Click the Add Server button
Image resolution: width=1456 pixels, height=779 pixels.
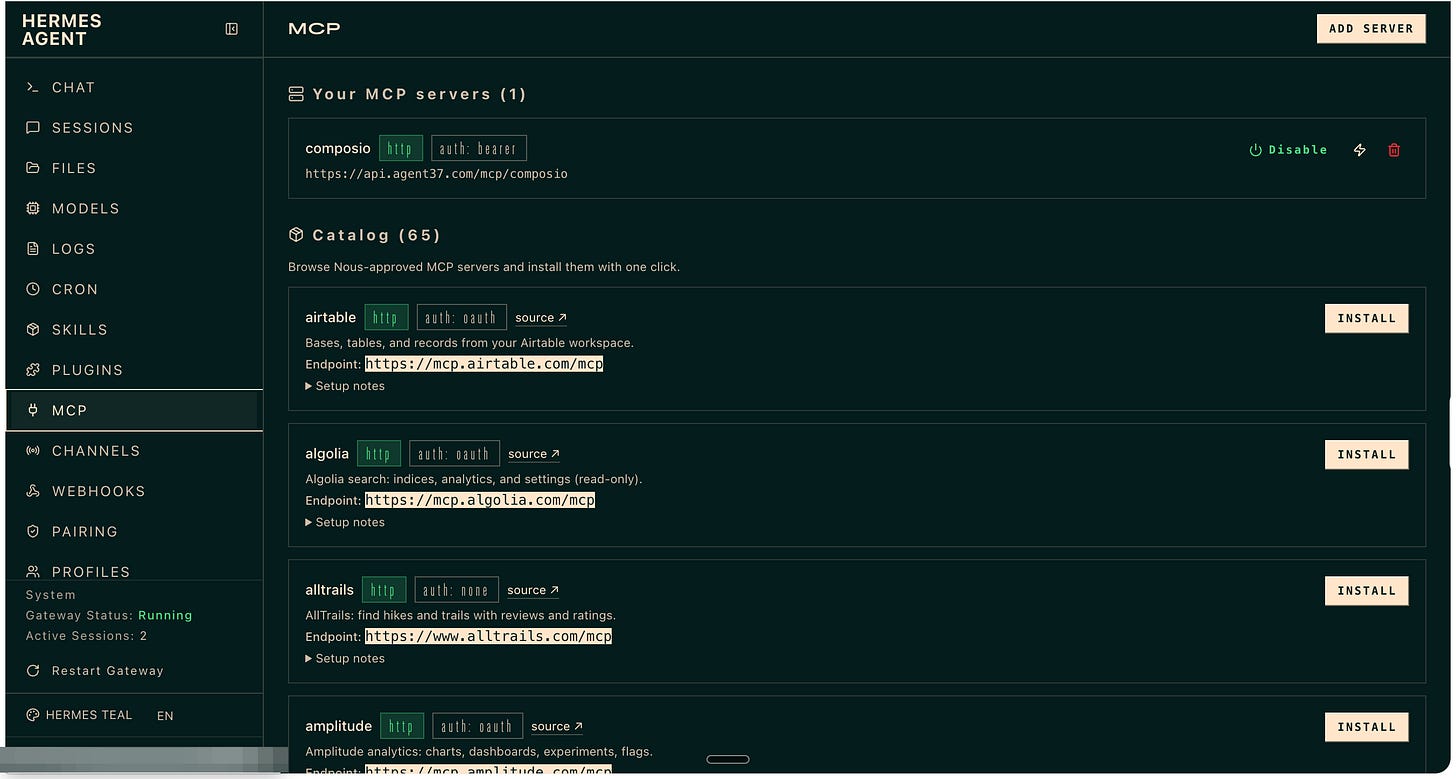[1371, 29]
